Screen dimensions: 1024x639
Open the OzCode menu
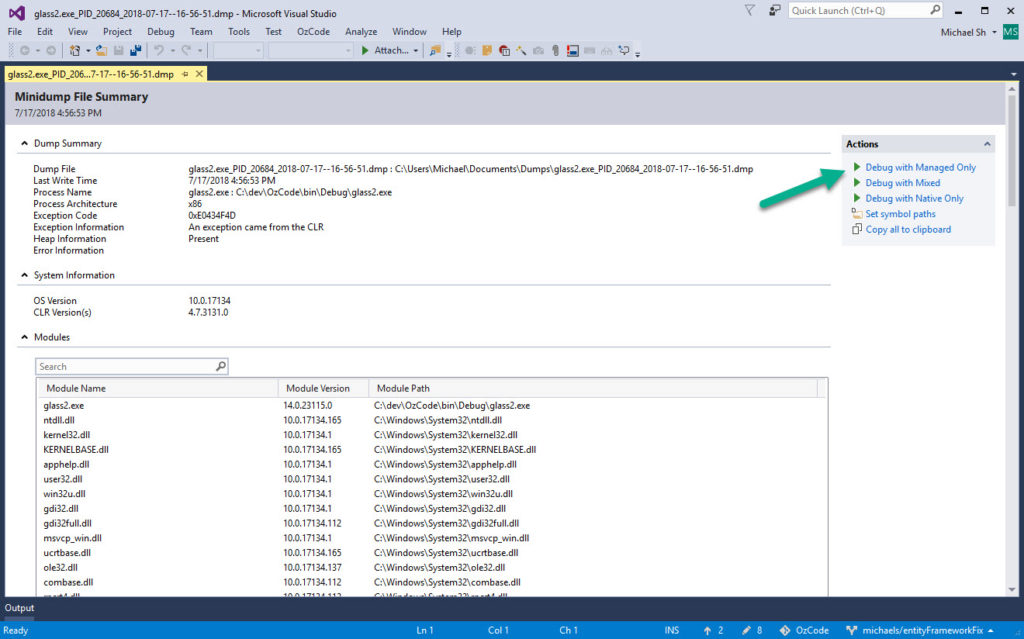coord(313,31)
